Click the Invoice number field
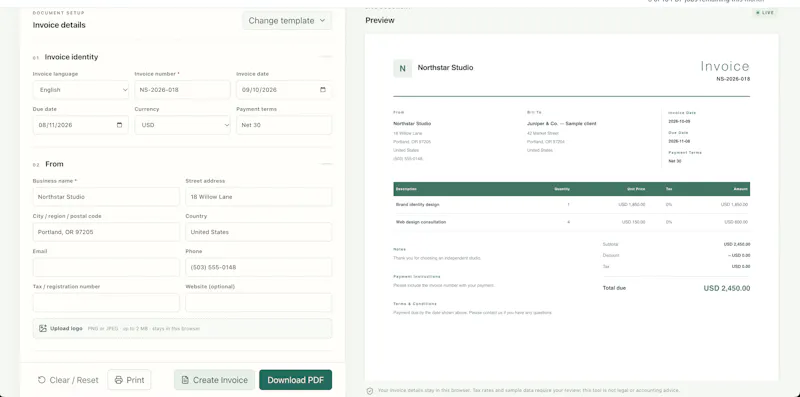The width and height of the screenshot is (800, 397). [183, 90]
